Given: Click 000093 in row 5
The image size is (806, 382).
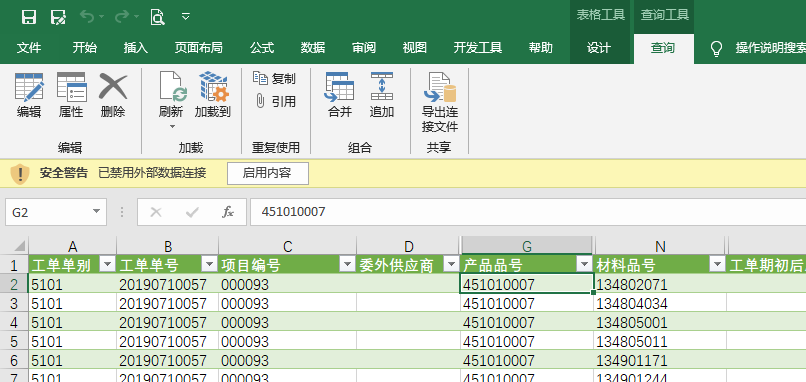Looking at the screenshot, I should 287,341.
